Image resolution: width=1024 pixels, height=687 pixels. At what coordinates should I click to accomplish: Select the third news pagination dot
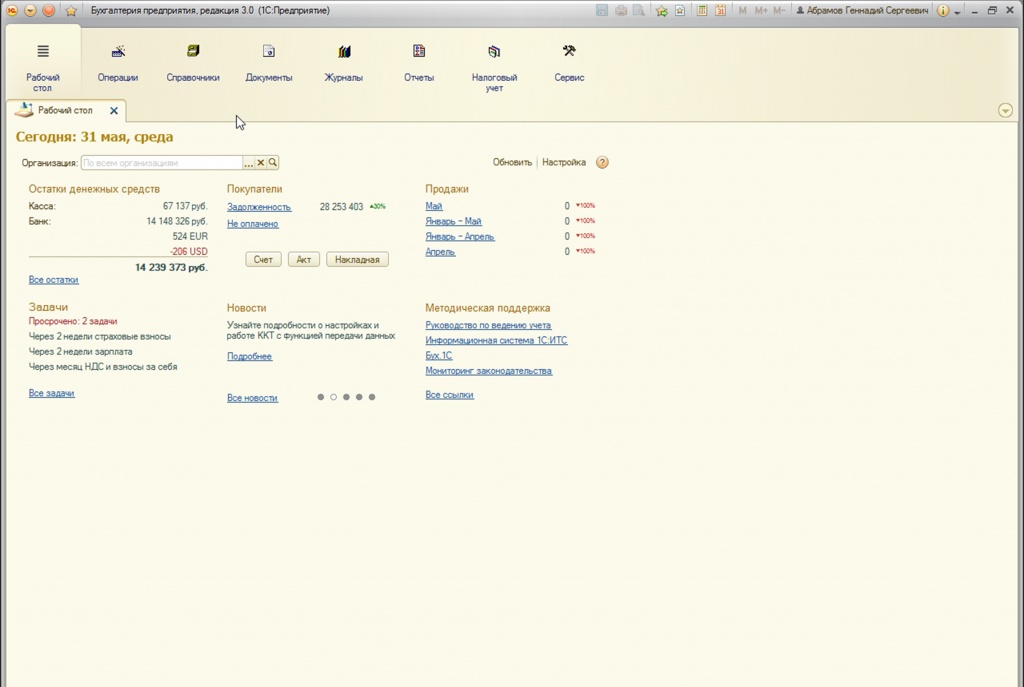click(x=346, y=397)
